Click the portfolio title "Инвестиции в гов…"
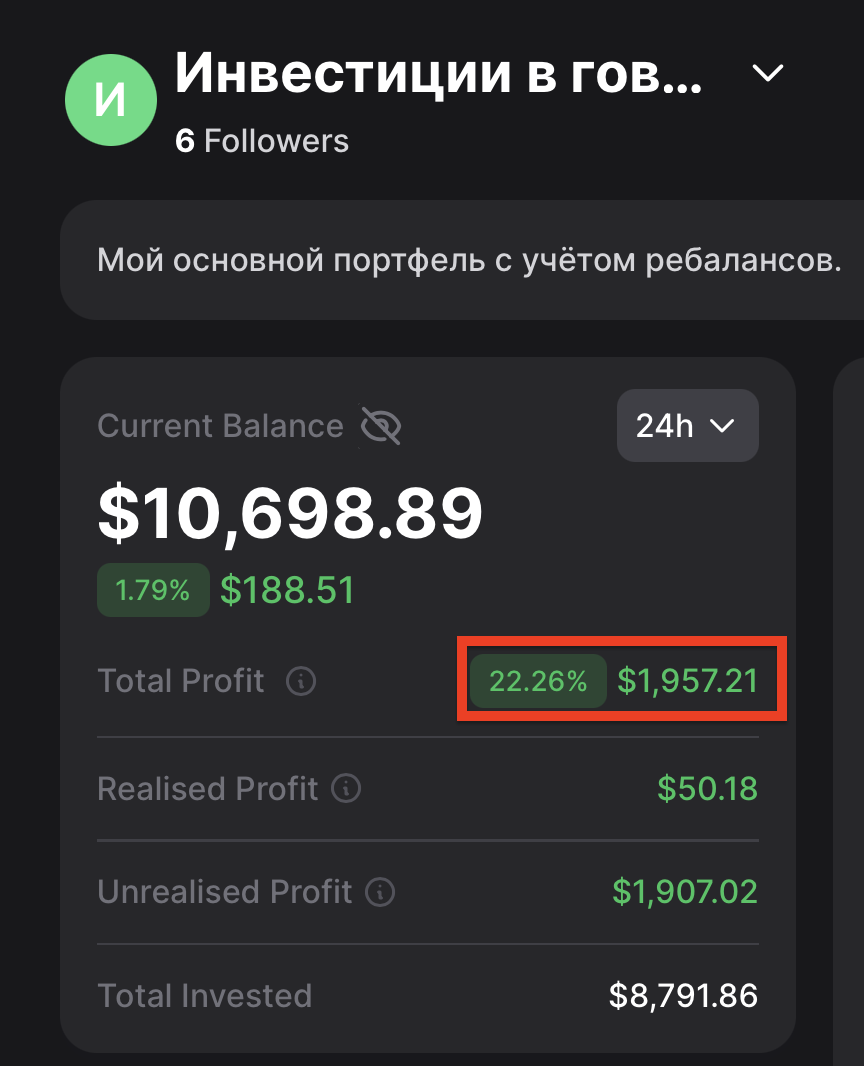The image size is (864, 1066). [438, 73]
